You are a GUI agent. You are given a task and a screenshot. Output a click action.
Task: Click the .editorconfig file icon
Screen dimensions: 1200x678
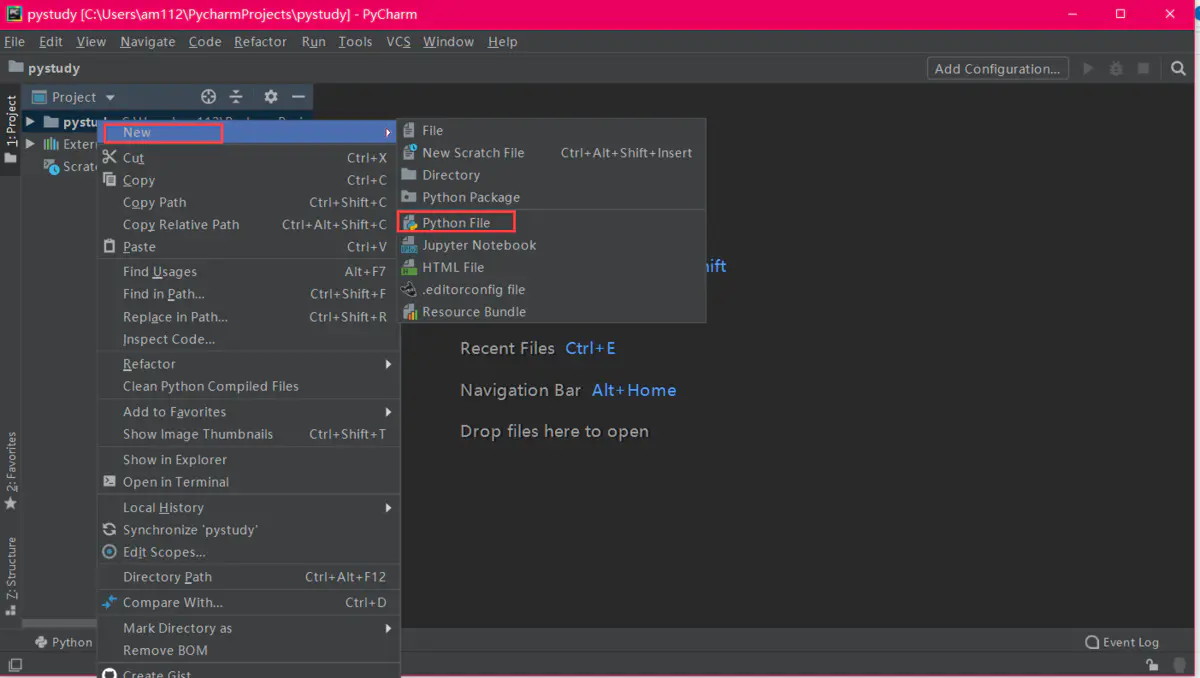click(x=410, y=289)
